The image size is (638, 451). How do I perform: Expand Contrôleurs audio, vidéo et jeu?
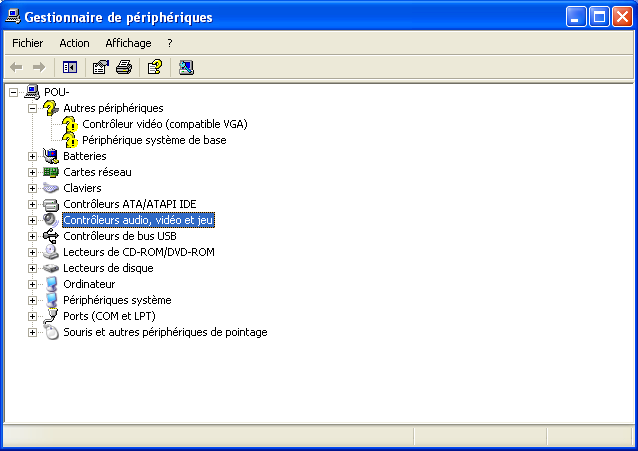tap(33, 220)
